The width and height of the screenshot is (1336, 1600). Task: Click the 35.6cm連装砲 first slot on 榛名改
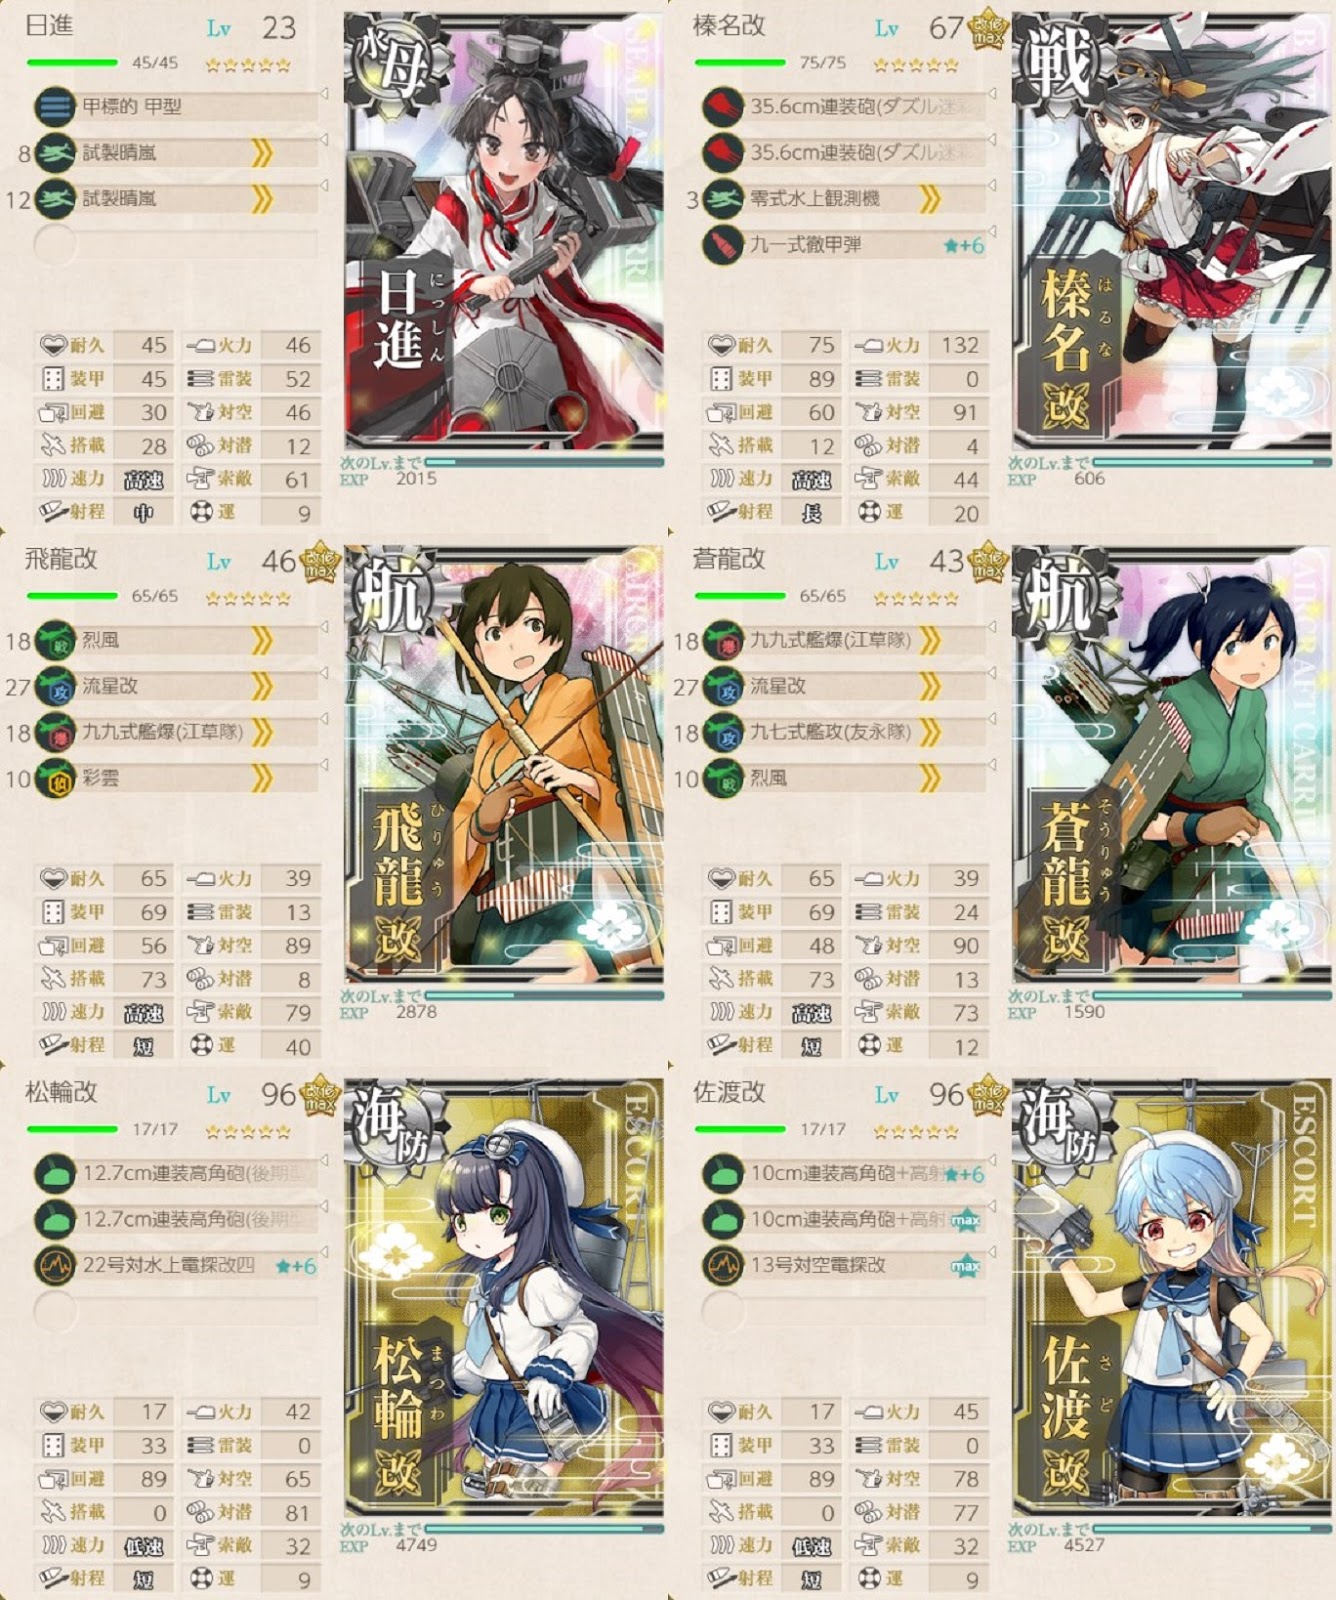point(844,106)
